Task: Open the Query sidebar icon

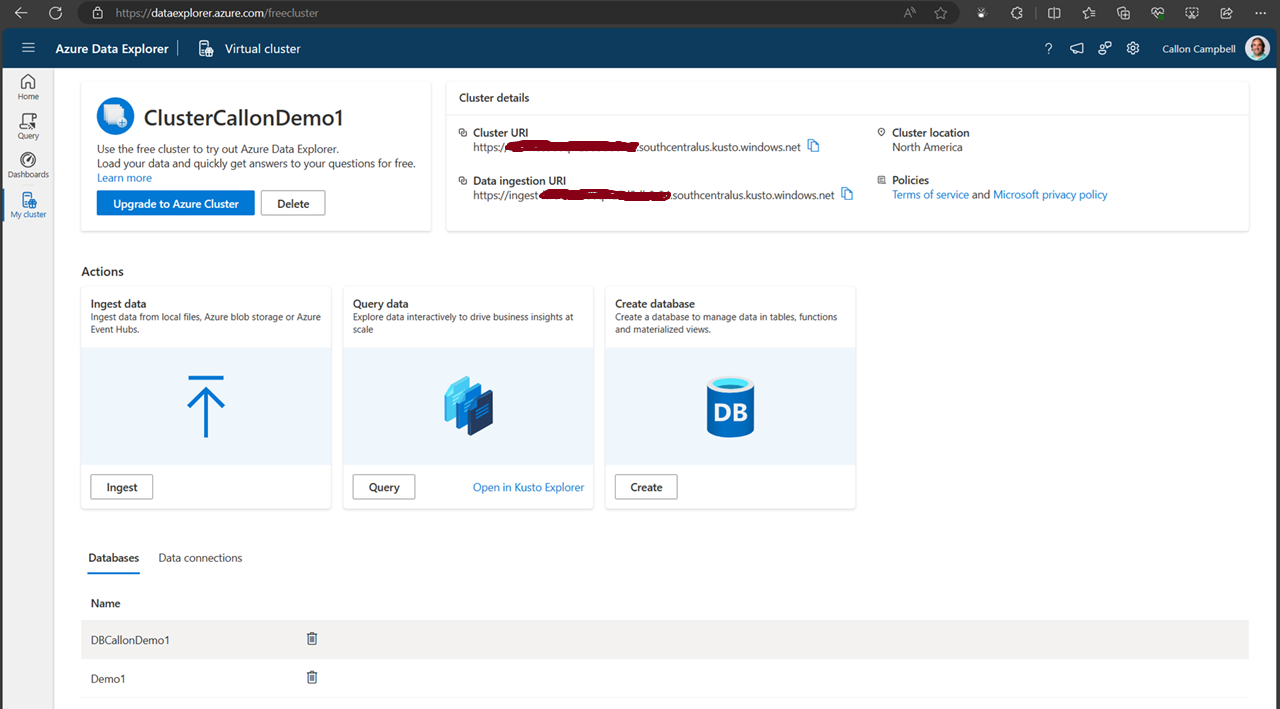Action: point(28,126)
